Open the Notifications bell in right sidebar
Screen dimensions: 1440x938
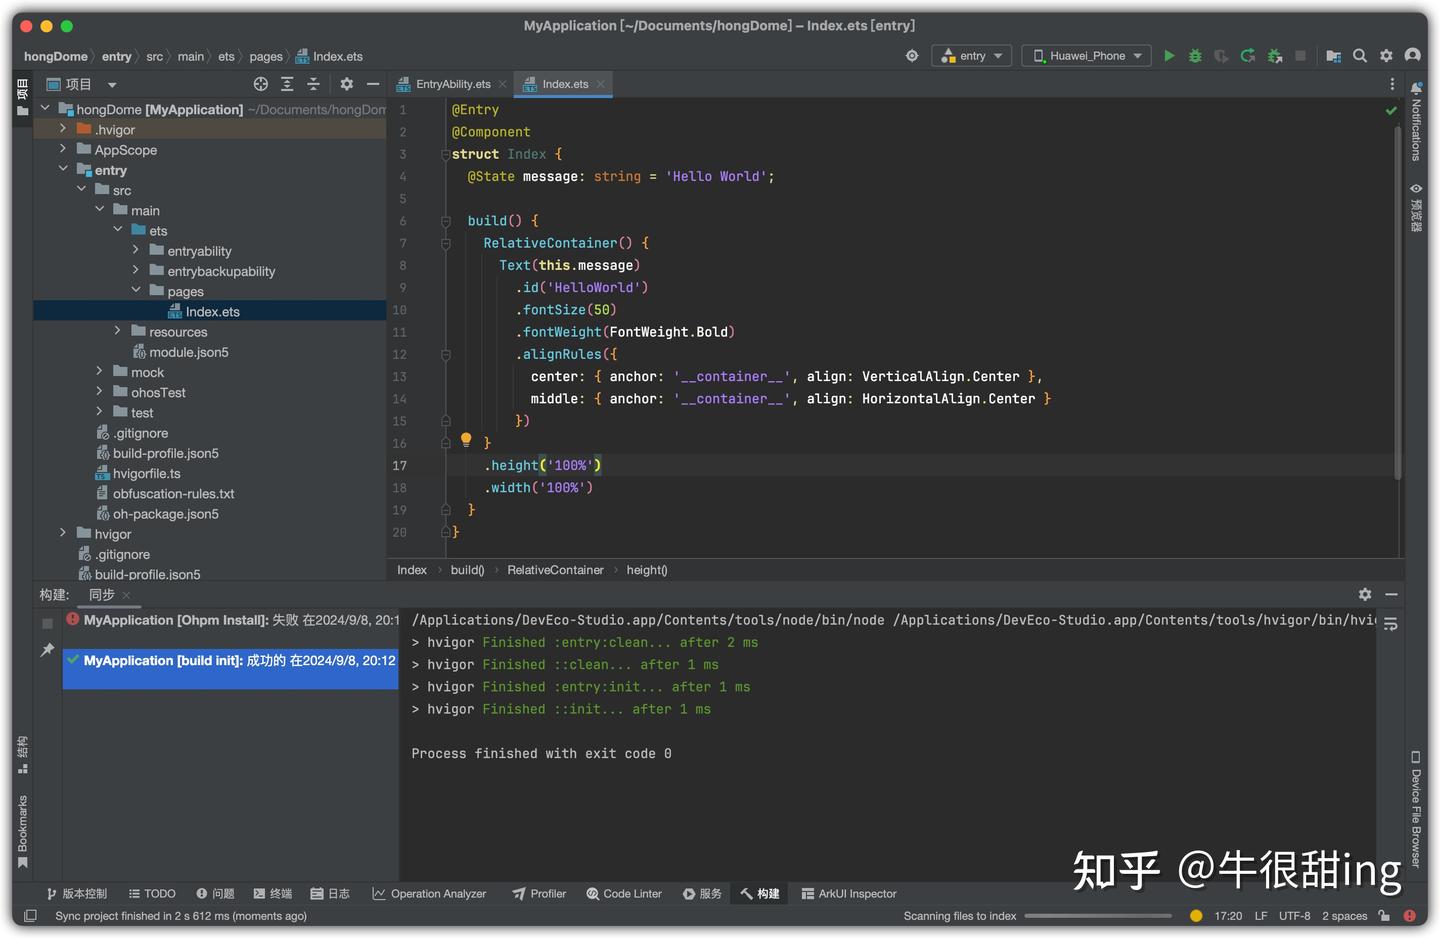[x=1416, y=89]
